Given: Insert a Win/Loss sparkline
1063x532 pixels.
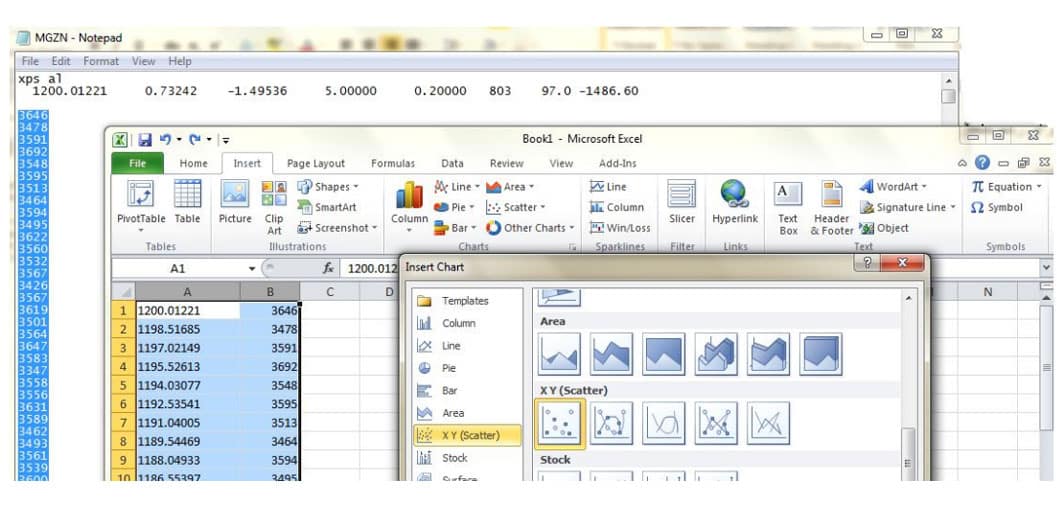Looking at the screenshot, I should point(620,228).
